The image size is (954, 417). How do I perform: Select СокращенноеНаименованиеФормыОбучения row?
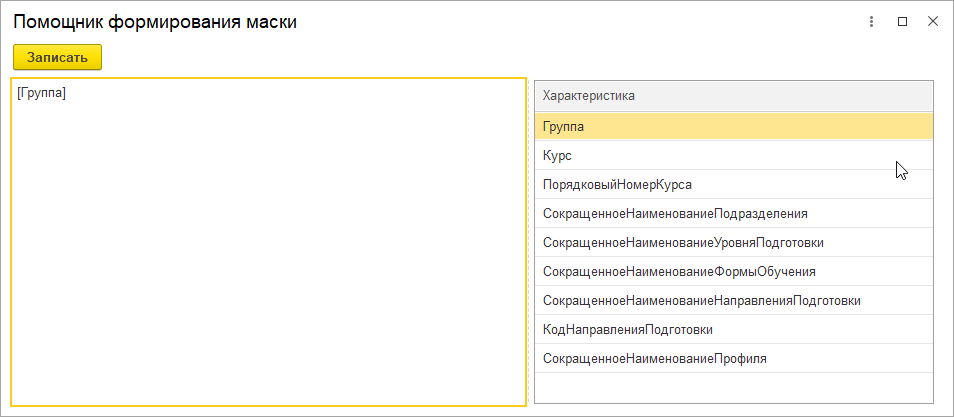[734, 272]
